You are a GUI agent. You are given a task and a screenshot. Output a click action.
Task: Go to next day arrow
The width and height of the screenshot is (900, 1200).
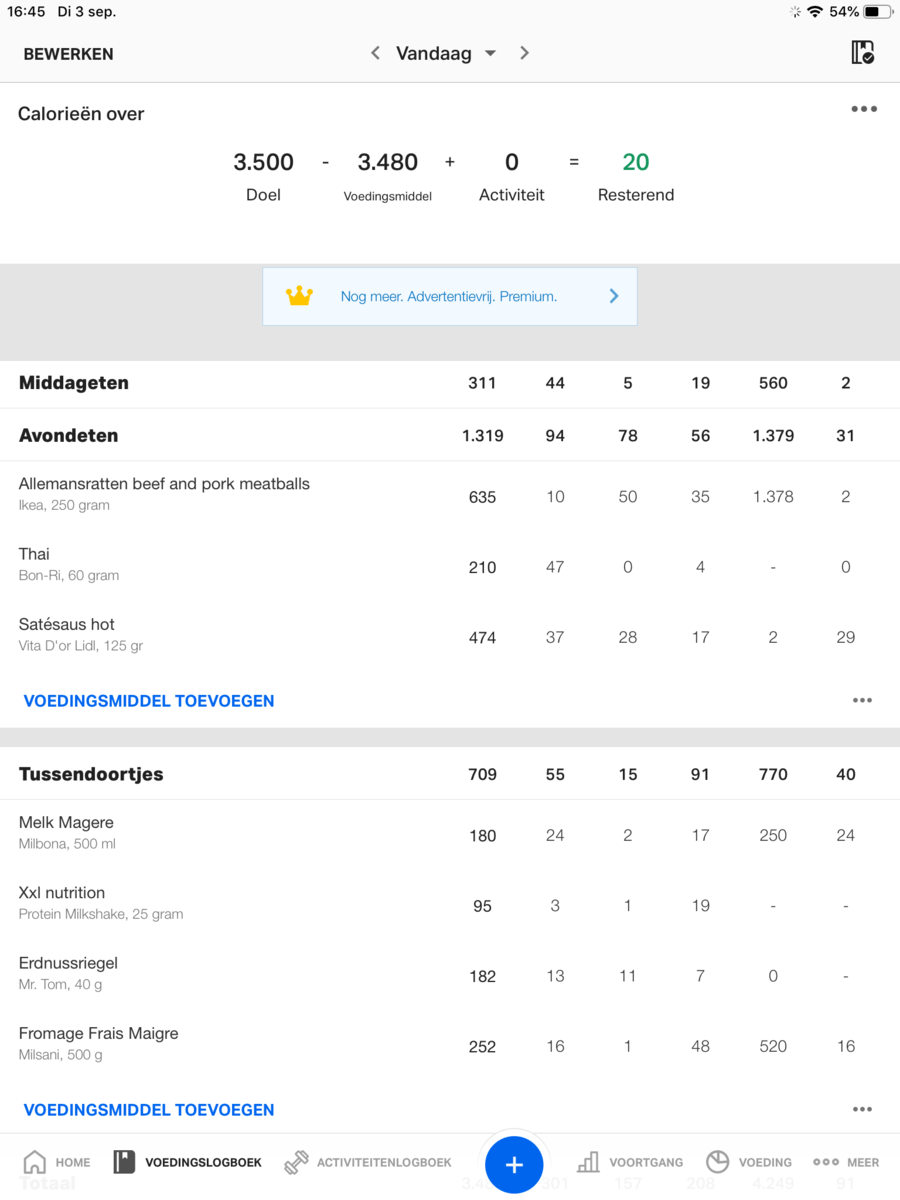coord(524,54)
